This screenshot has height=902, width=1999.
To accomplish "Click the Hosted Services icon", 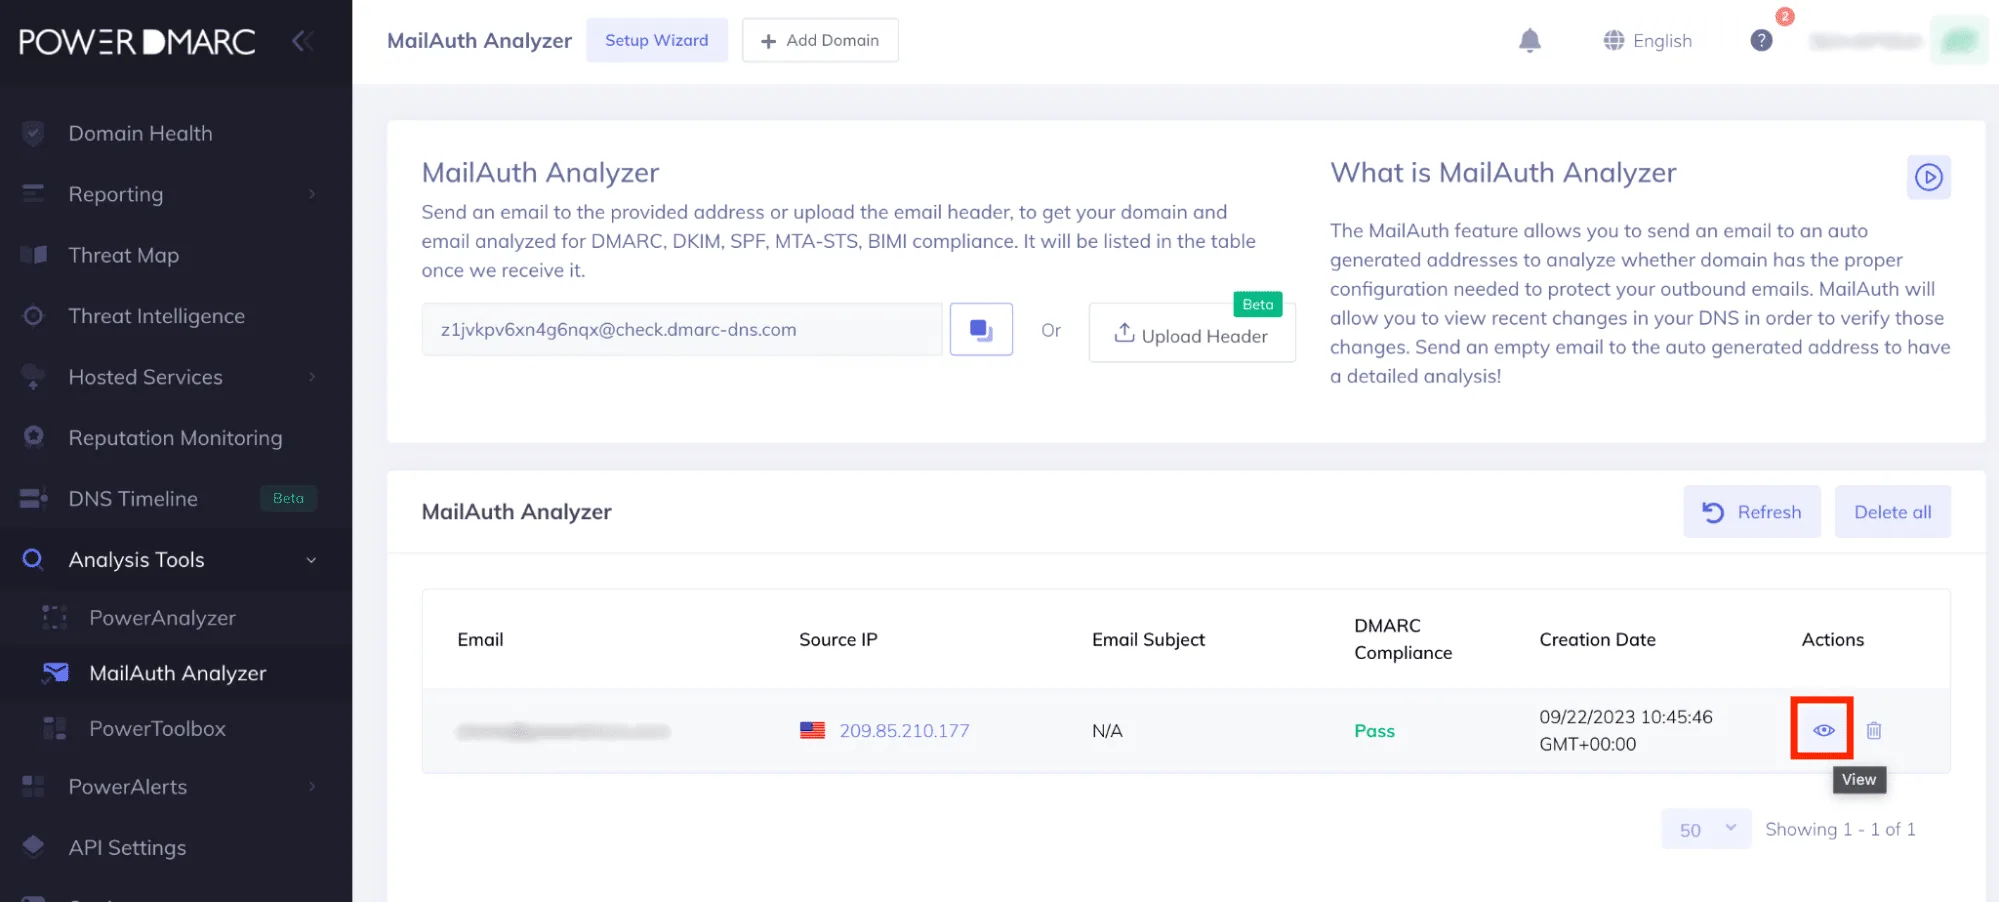I will [x=33, y=377].
